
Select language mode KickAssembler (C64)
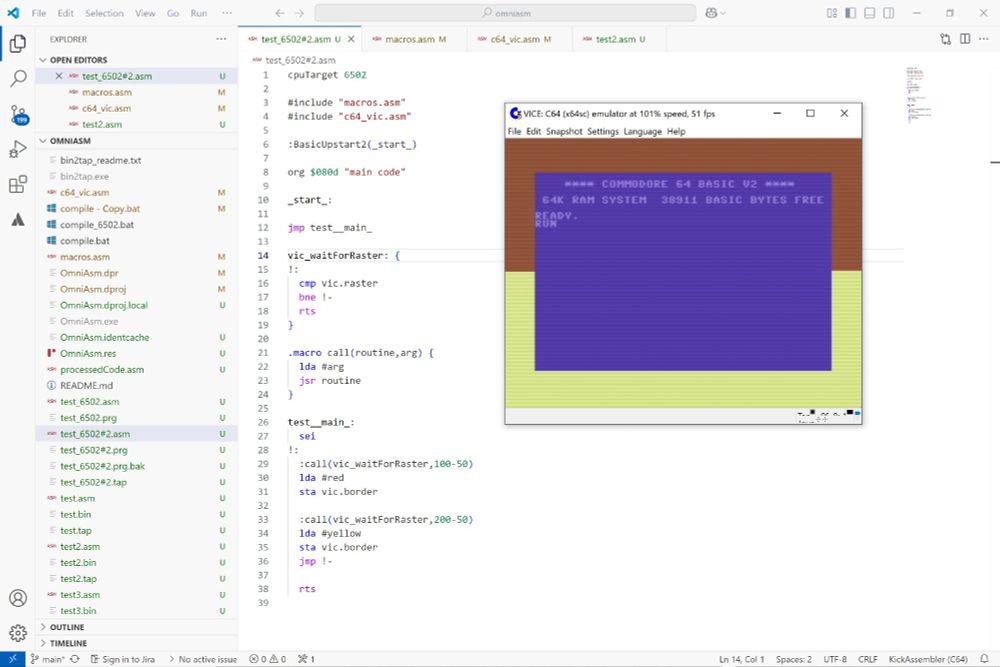(927, 659)
